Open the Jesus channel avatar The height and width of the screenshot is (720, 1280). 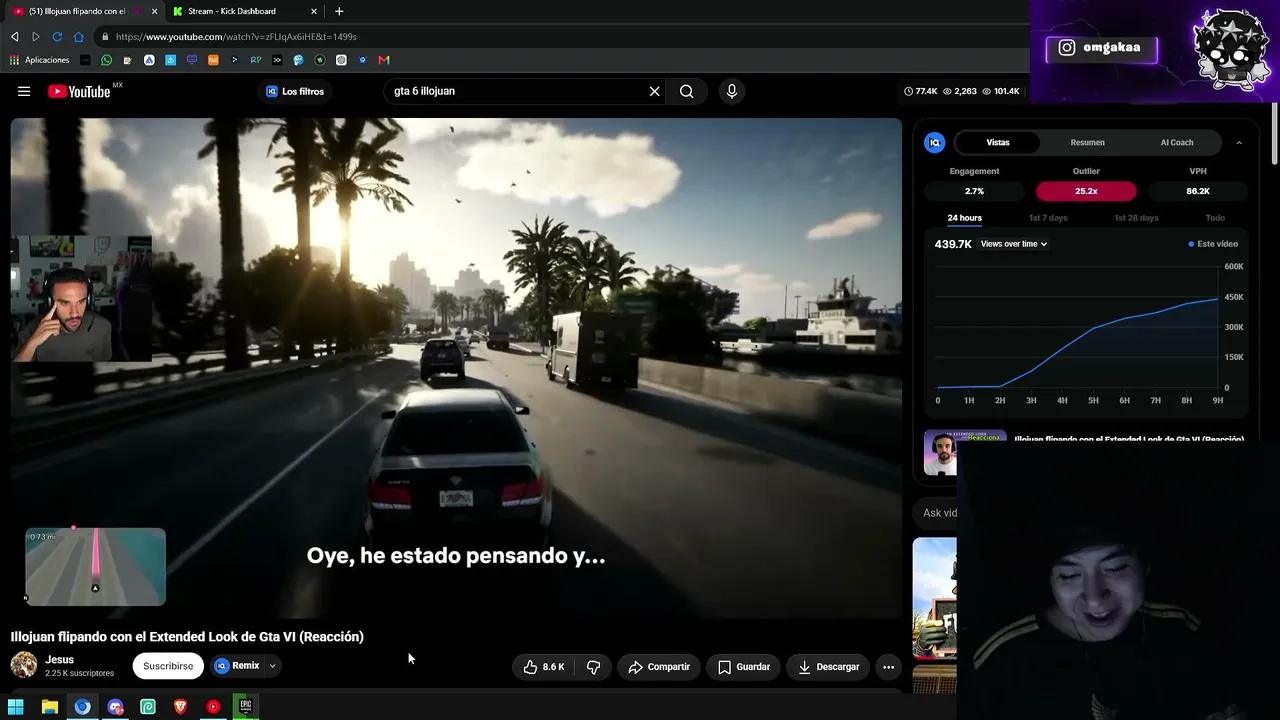coord(24,665)
